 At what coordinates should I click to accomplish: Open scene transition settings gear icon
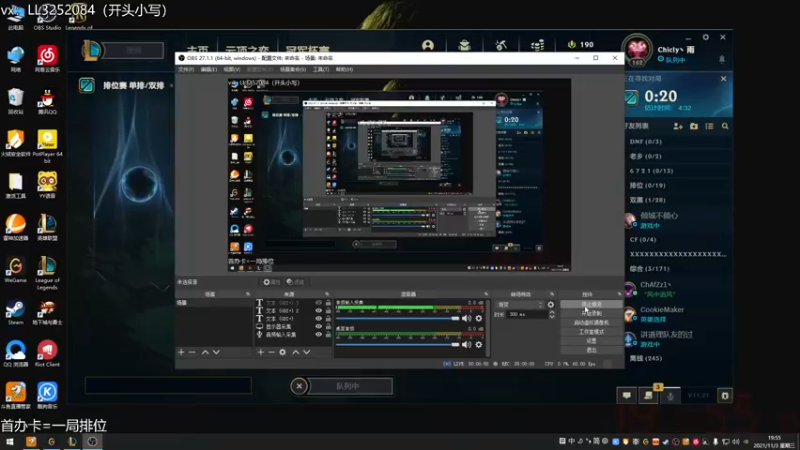click(x=551, y=305)
